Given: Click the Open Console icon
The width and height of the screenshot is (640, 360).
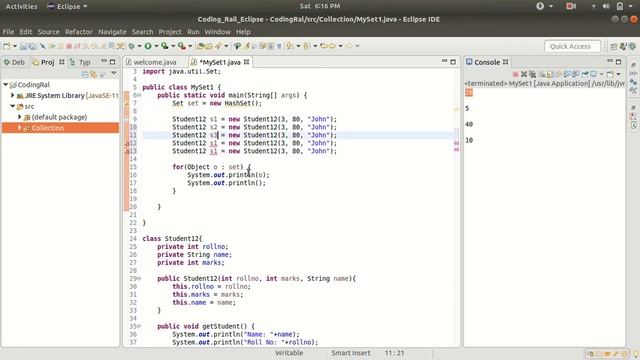Looking at the screenshot, I should click(610, 74).
